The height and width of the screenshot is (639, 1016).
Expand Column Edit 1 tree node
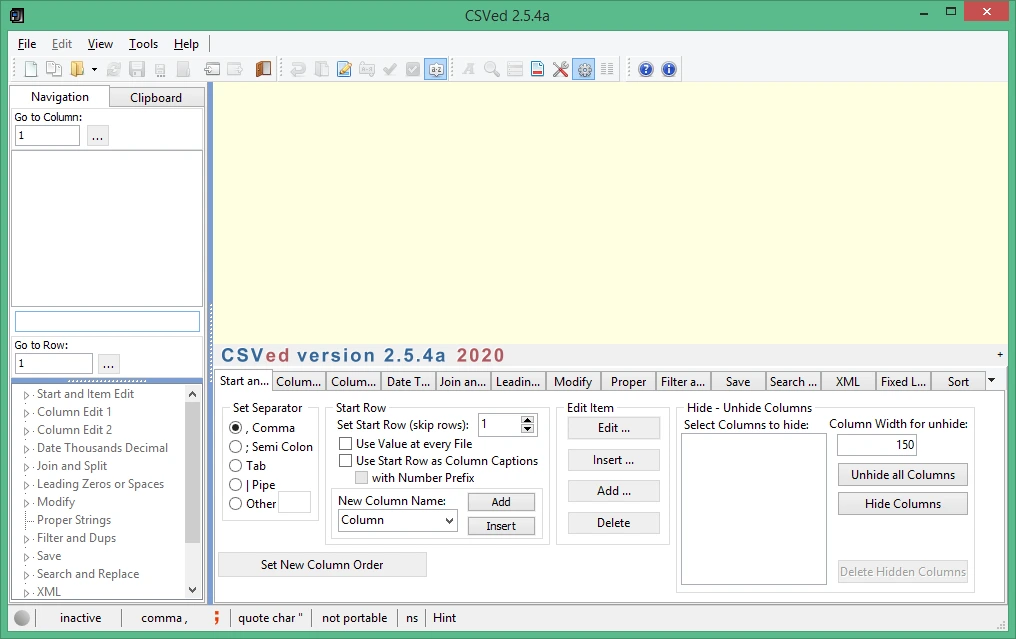click(27, 413)
